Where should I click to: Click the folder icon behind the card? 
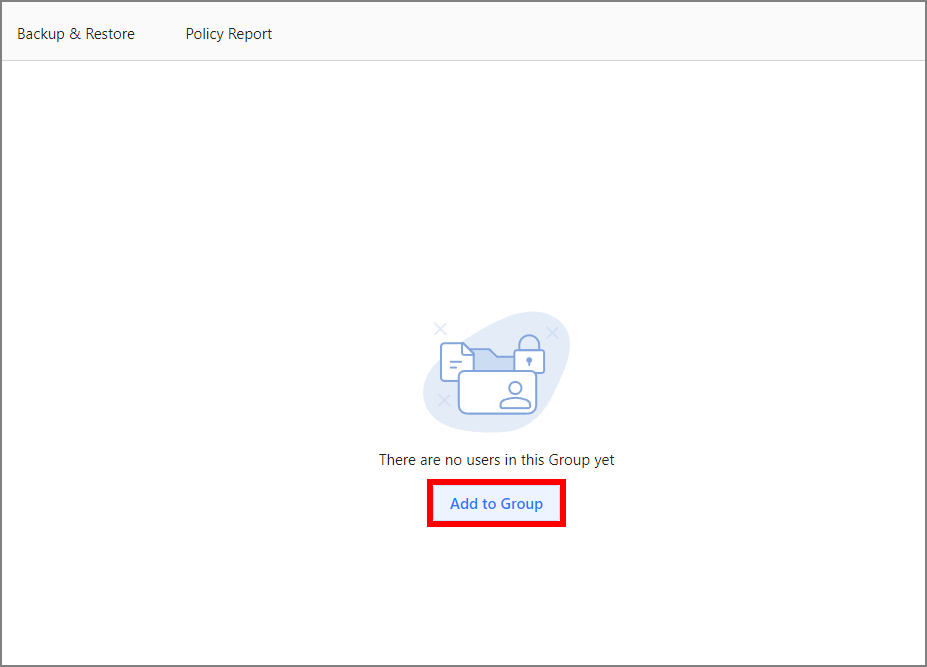tap(493, 359)
